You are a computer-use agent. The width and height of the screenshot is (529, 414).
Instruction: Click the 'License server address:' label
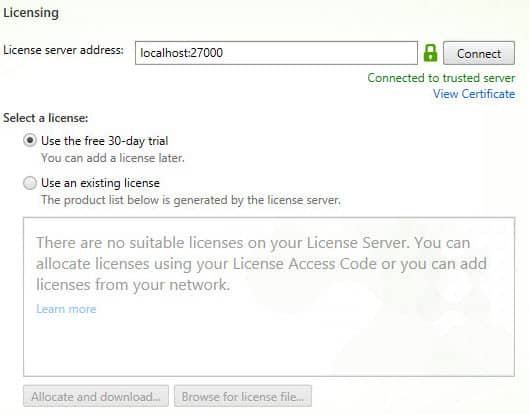click(63, 50)
